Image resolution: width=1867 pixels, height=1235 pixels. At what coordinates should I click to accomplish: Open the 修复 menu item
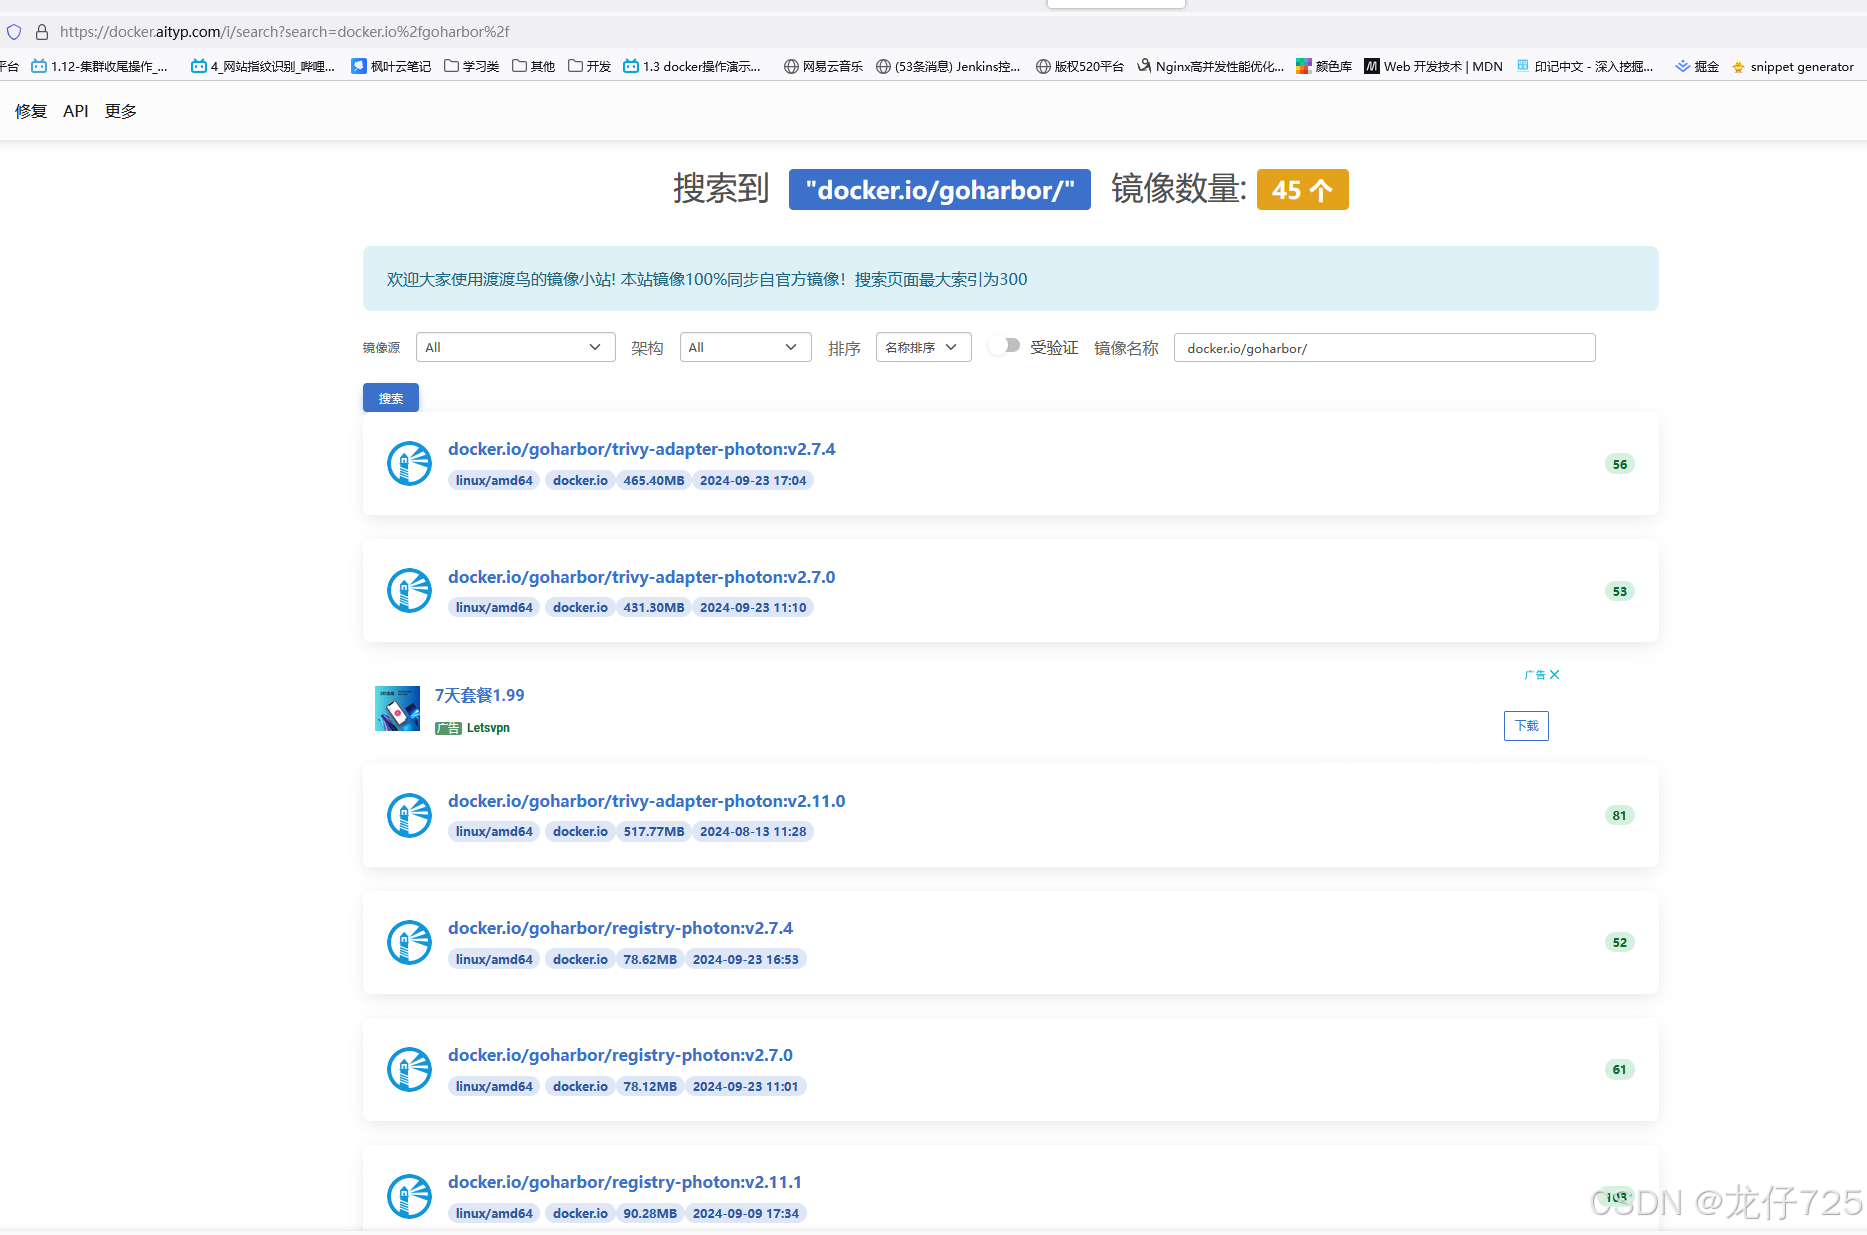(x=31, y=111)
